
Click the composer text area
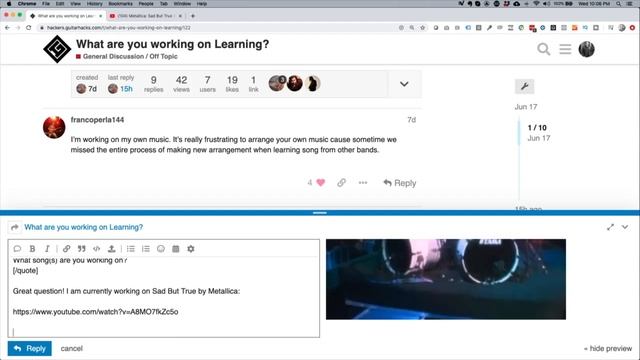pos(164,297)
